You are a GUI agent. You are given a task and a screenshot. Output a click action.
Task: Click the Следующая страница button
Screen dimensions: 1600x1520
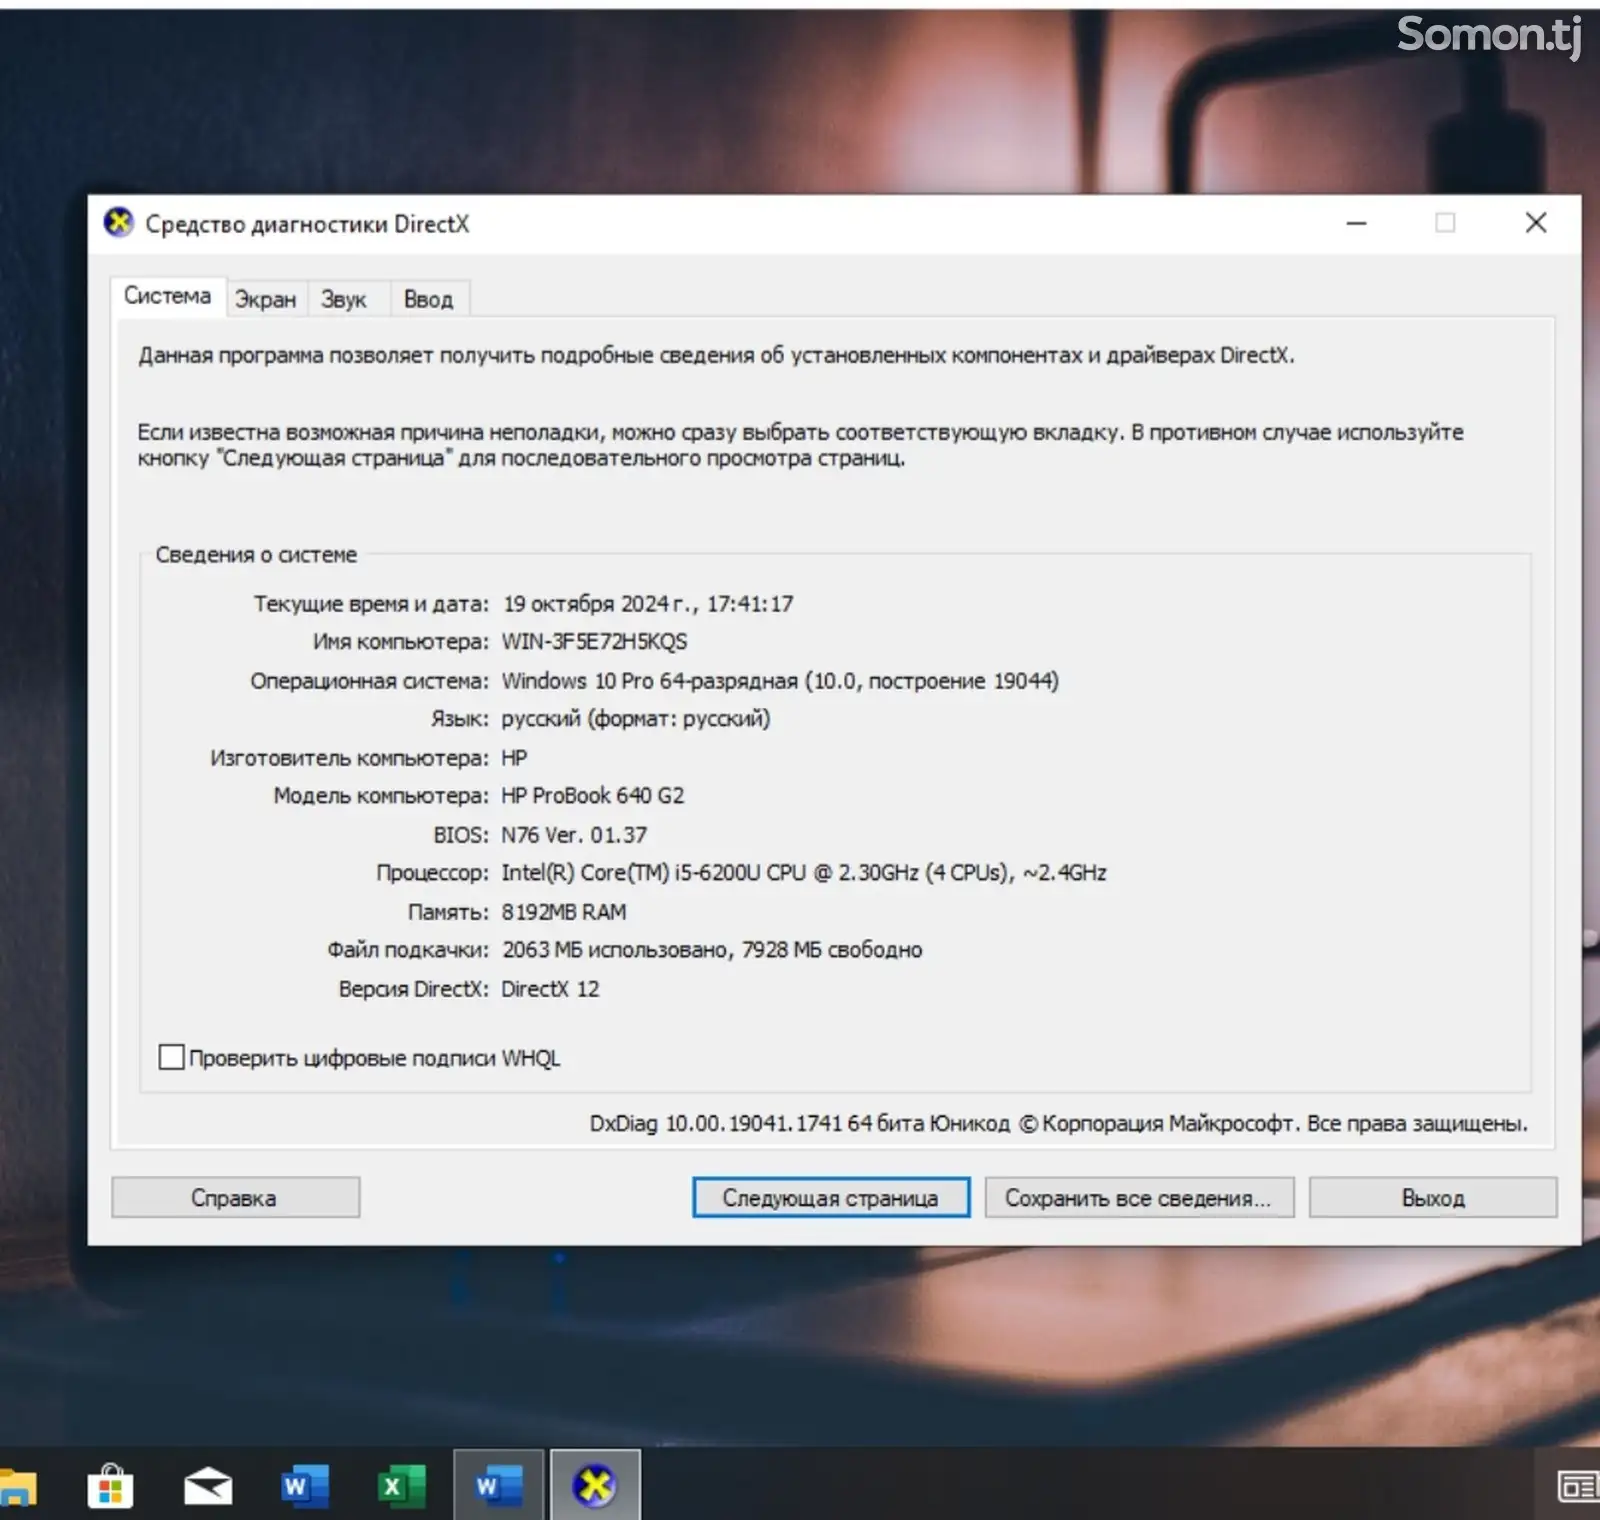[830, 1197]
